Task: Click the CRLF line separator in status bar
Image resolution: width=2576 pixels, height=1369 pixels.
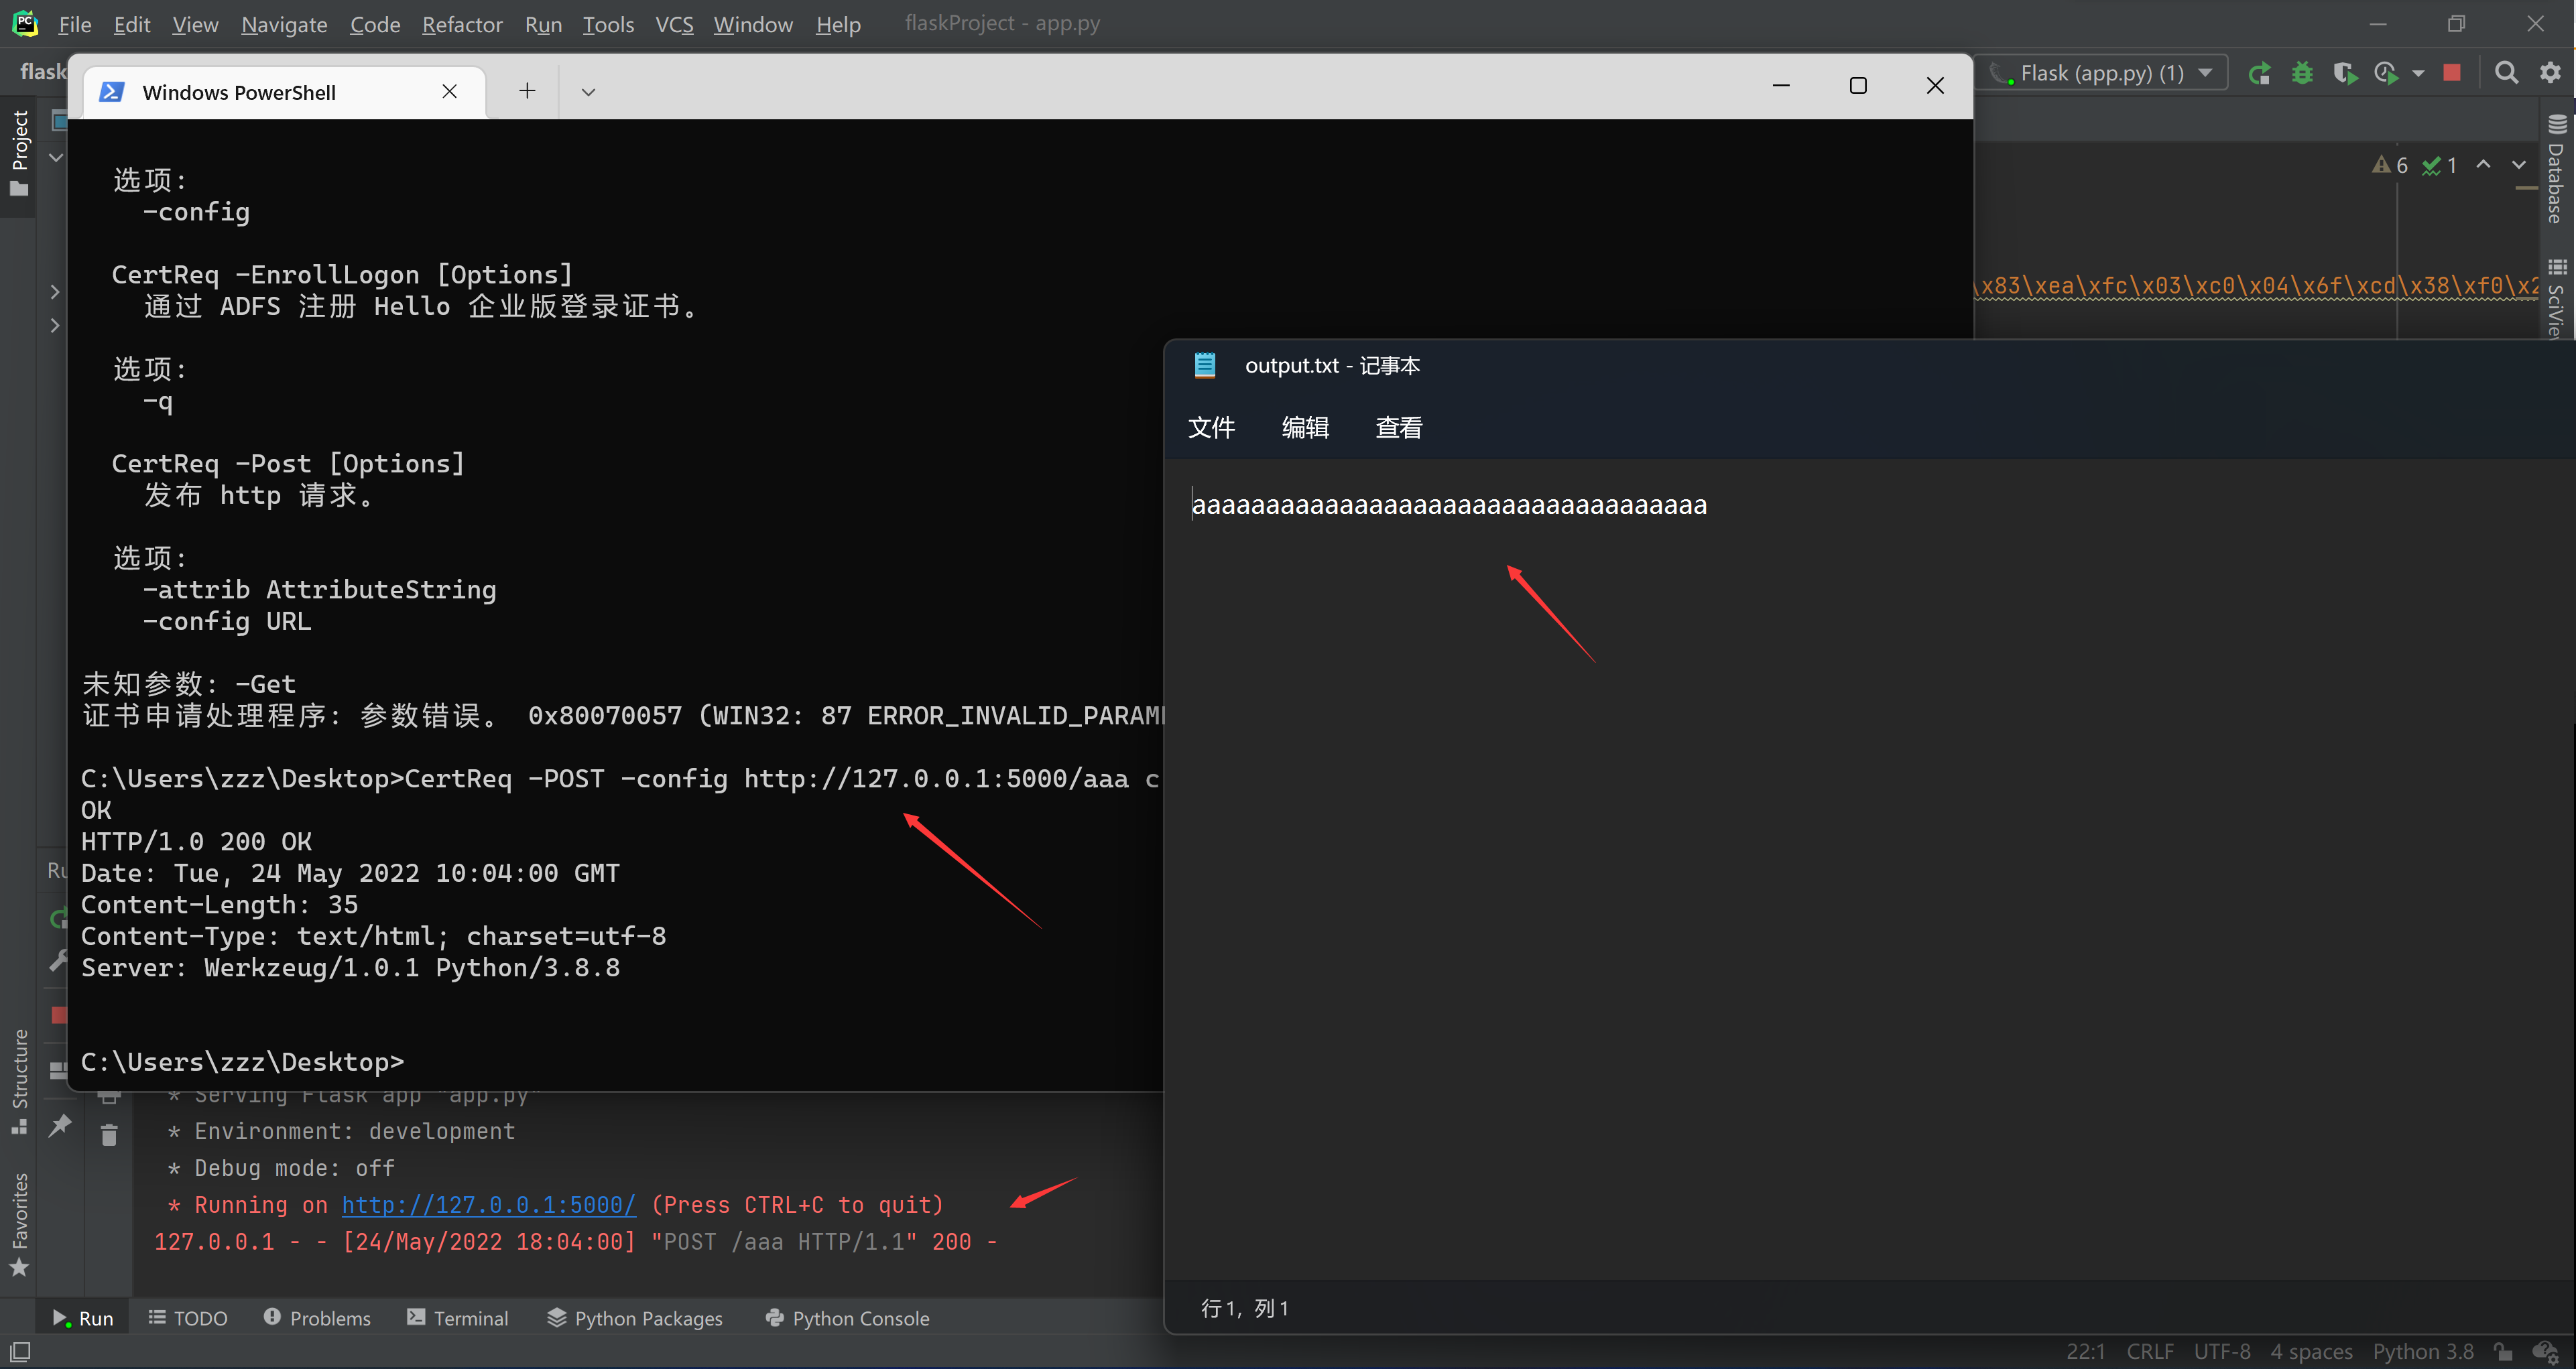Action: pyautogui.click(x=2150, y=1352)
